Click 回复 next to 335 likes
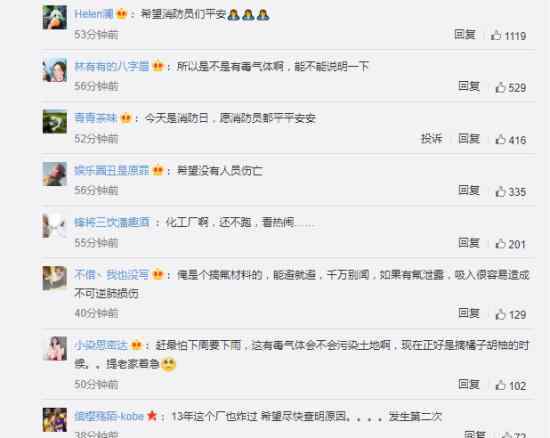The width and height of the screenshot is (550, 438). click(x=469, y=190)
